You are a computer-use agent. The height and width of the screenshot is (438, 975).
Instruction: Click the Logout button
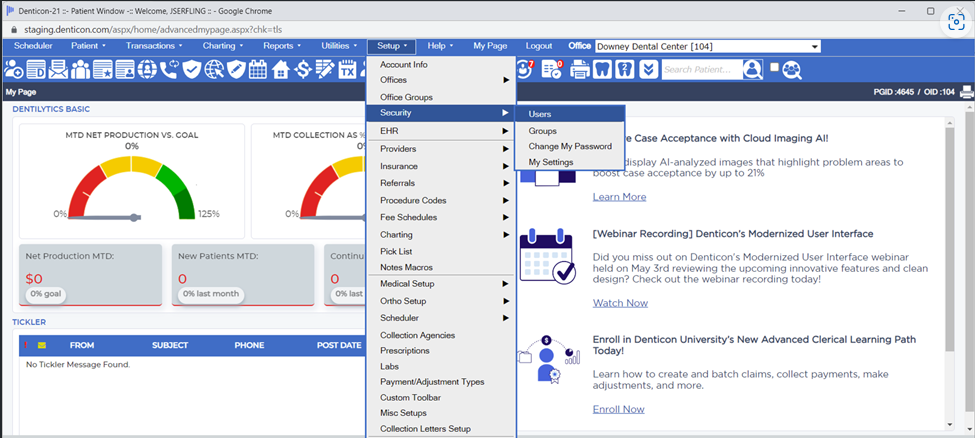[x=538, y=46]
